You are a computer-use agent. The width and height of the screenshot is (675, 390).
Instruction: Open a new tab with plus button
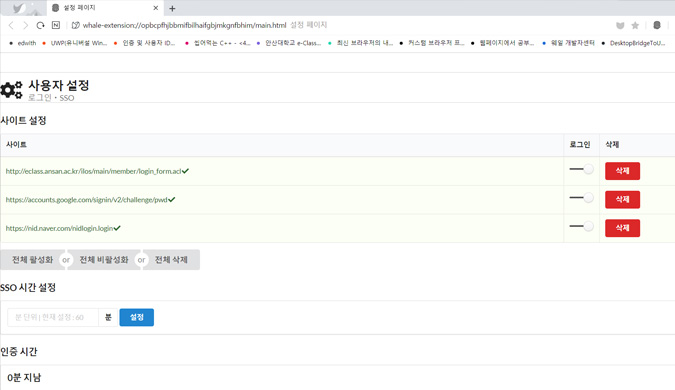(x=172, y=8)
